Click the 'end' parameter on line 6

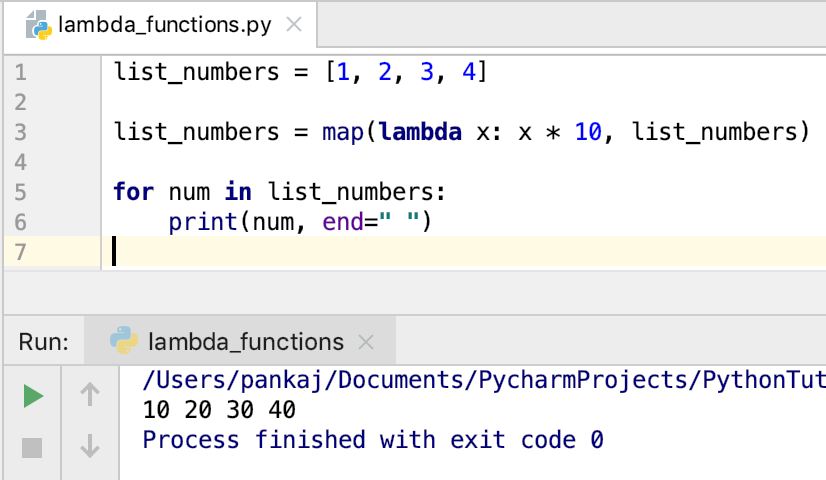coord(343,222)
